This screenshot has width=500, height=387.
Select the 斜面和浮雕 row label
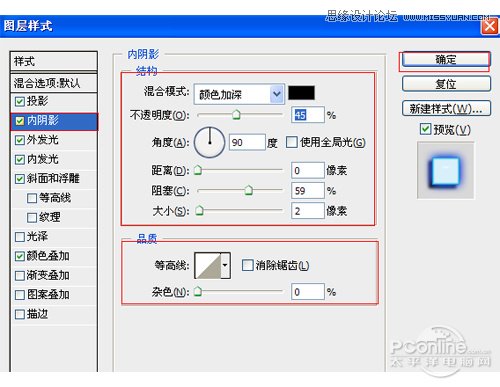53,178
